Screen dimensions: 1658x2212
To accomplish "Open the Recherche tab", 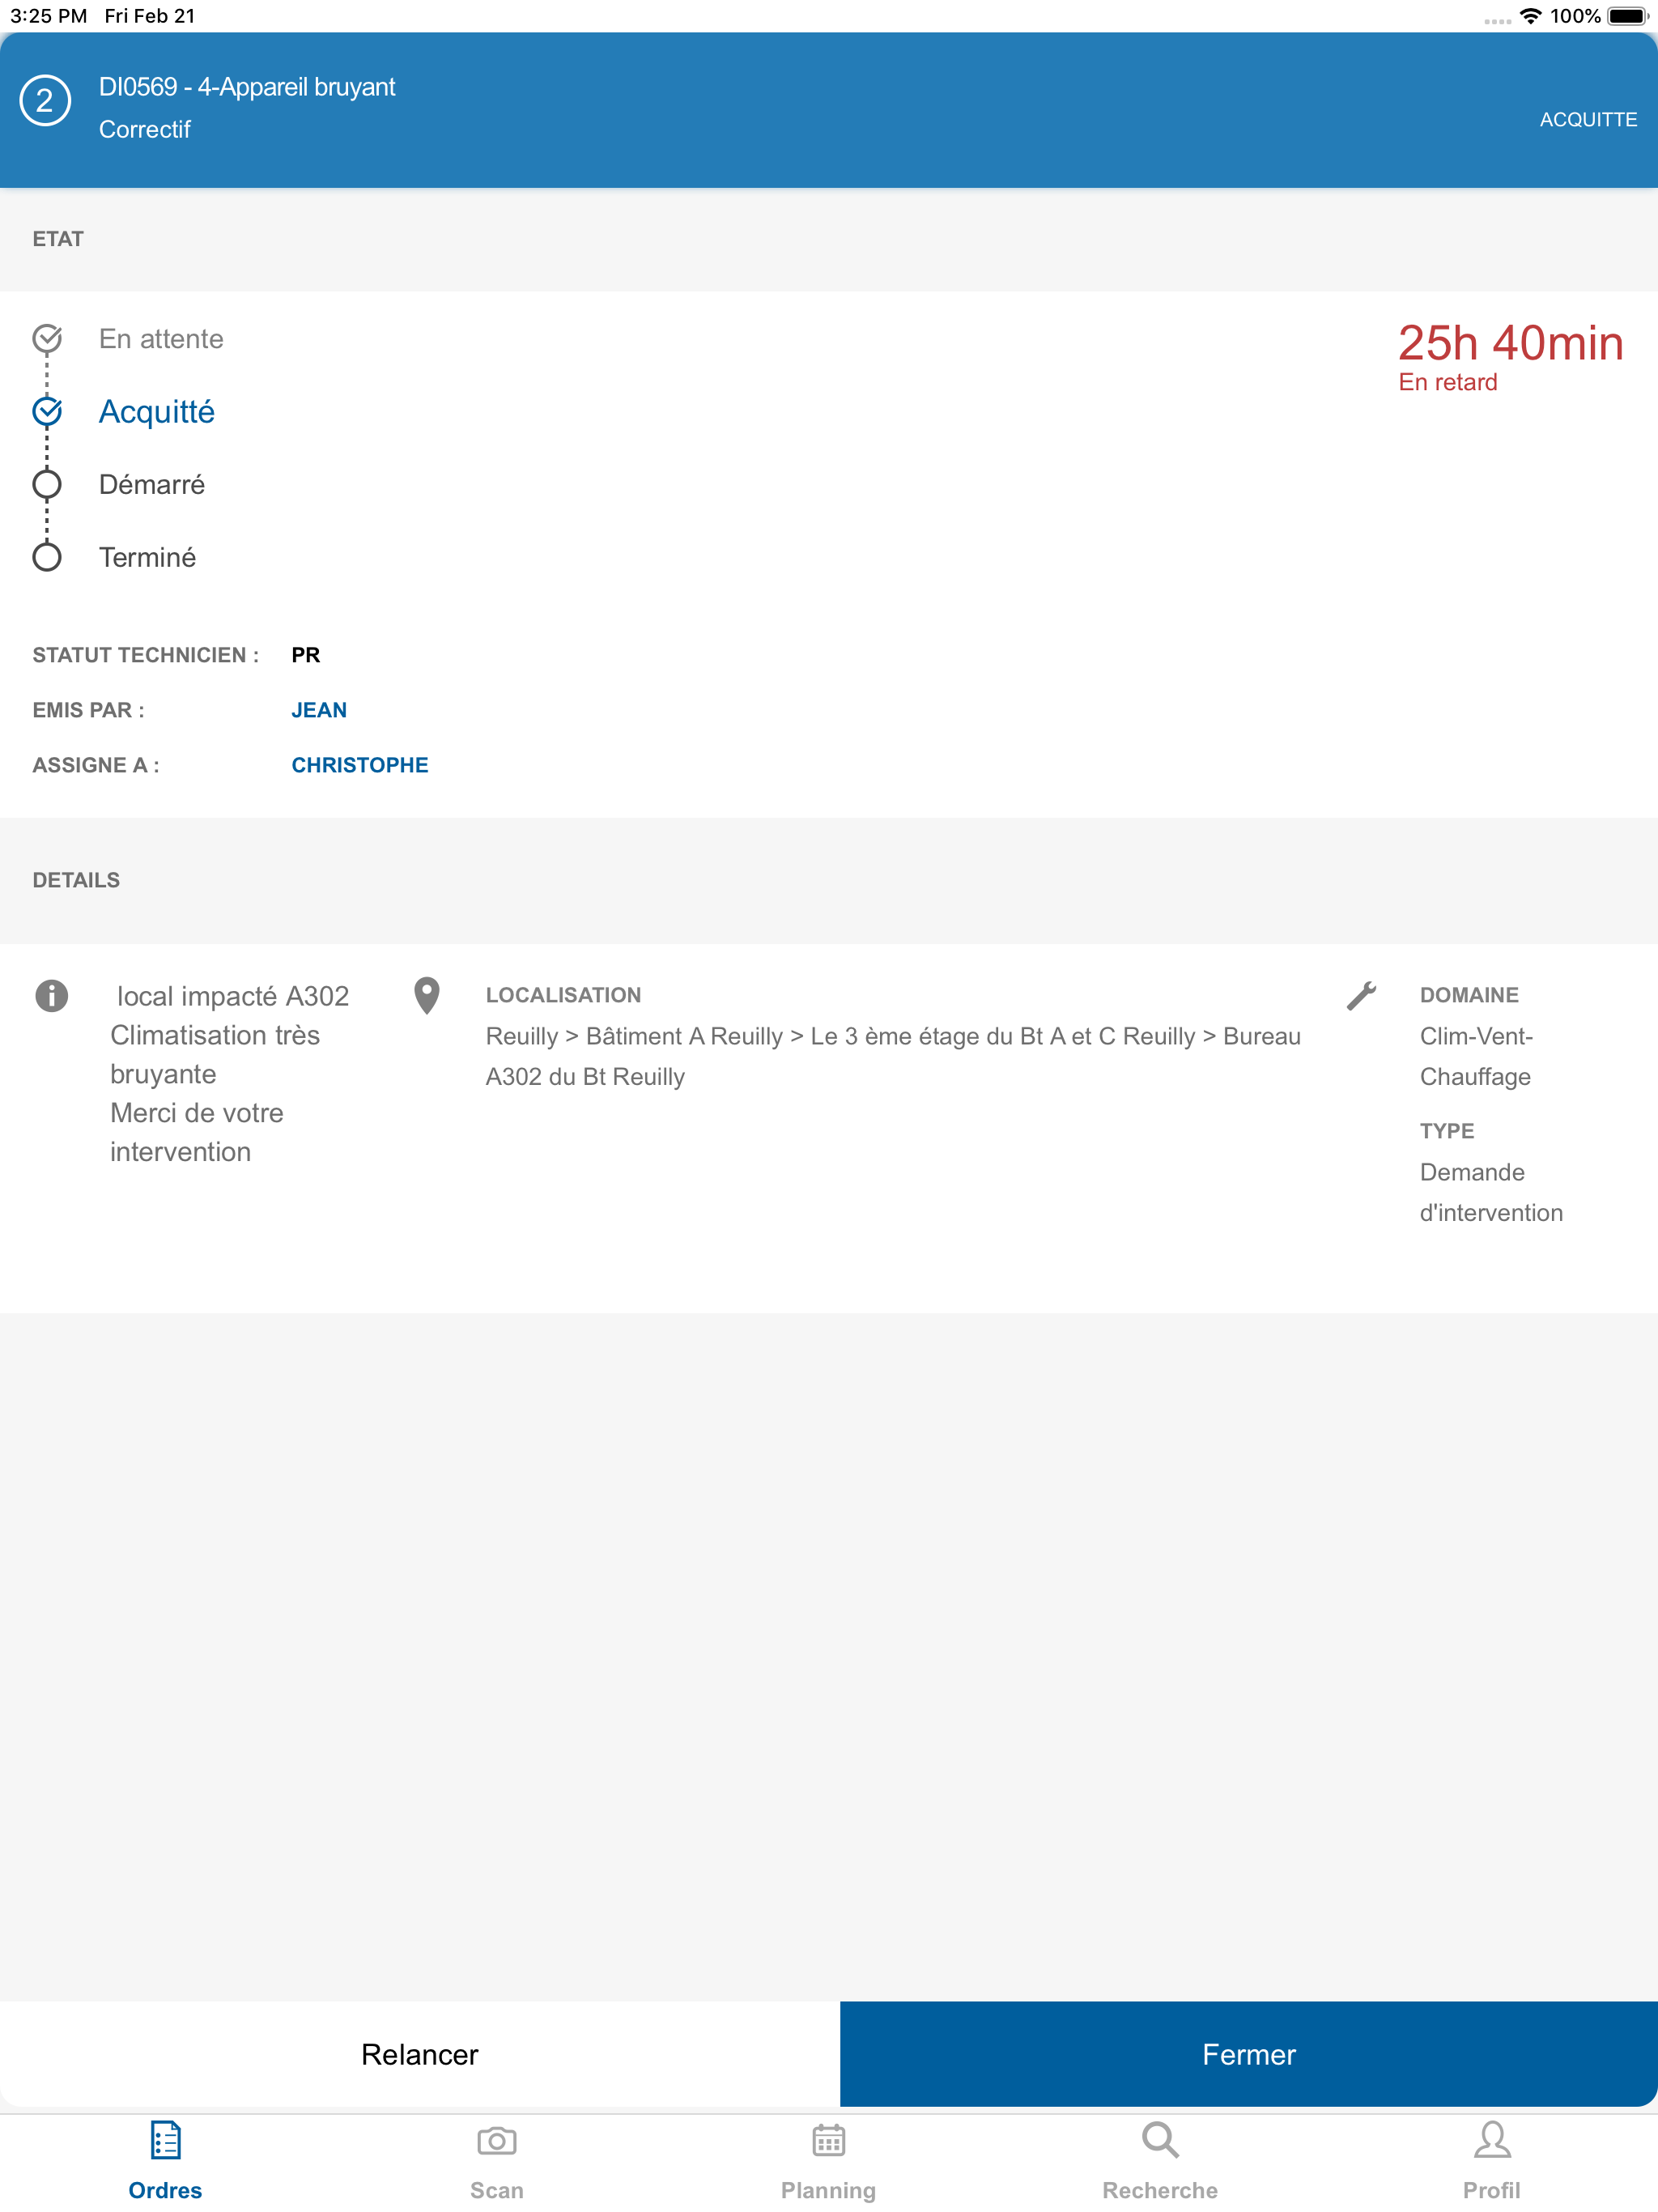I will pos(1160,2161).
